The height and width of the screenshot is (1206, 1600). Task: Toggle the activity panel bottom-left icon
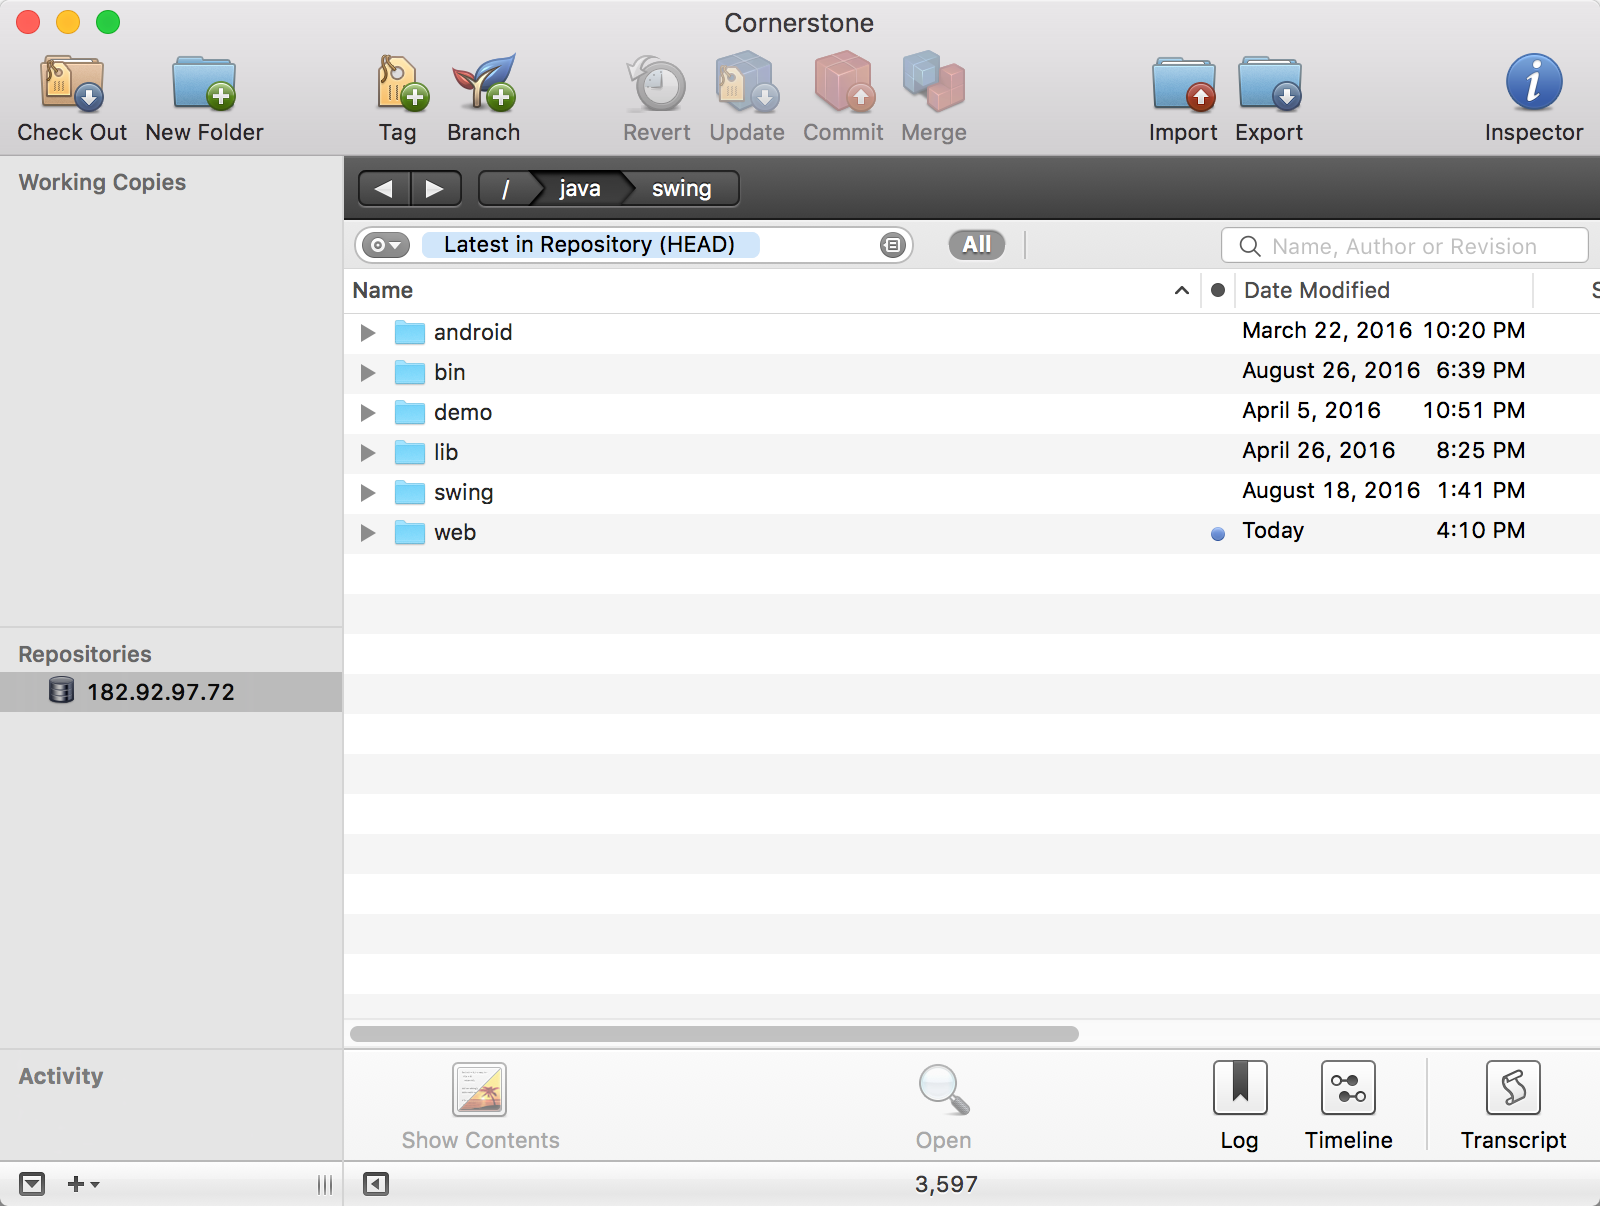click(x=32, y=1184)
